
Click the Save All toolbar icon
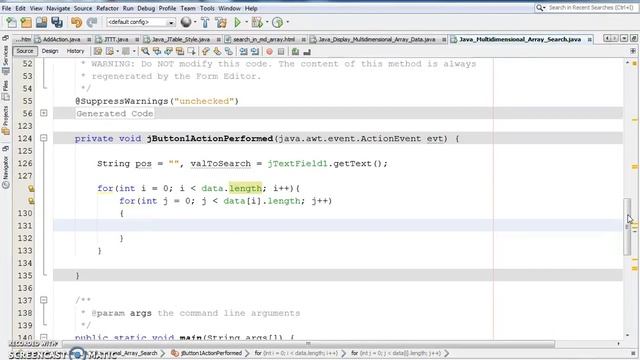[x=57, y=22]
